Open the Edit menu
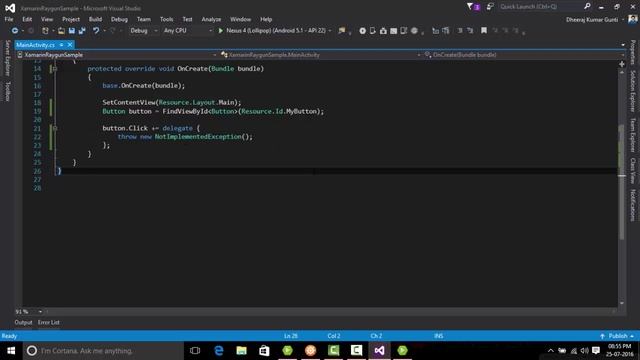The width and height of the screenshot is (640, 360). tap(27, 19)
